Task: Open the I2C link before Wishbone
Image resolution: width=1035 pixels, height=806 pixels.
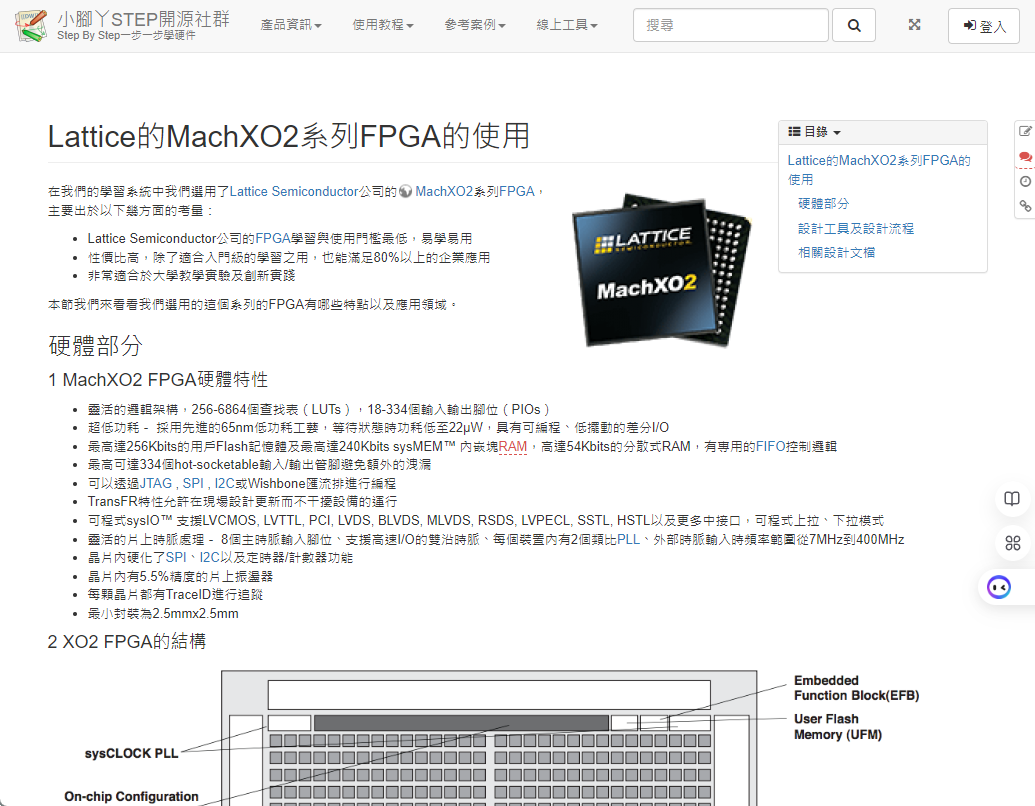Action: (224, 484)
